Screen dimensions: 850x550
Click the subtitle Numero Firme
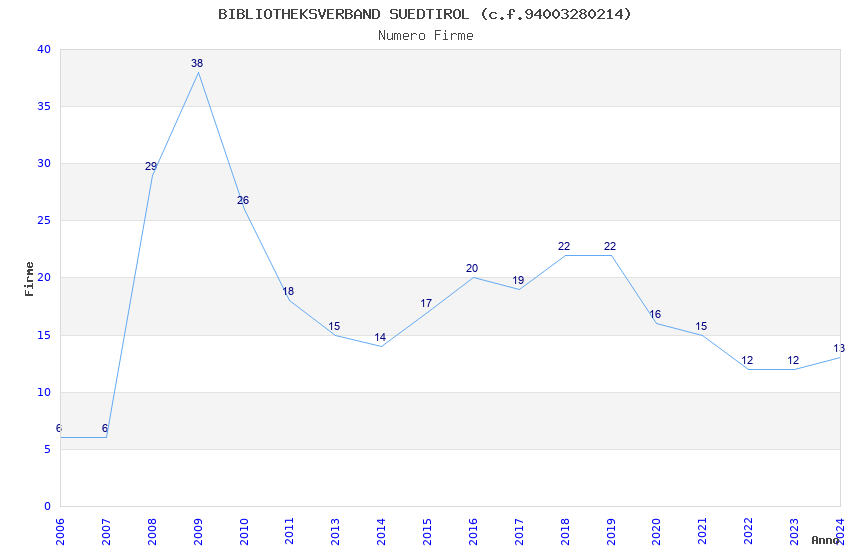(426, 36)
